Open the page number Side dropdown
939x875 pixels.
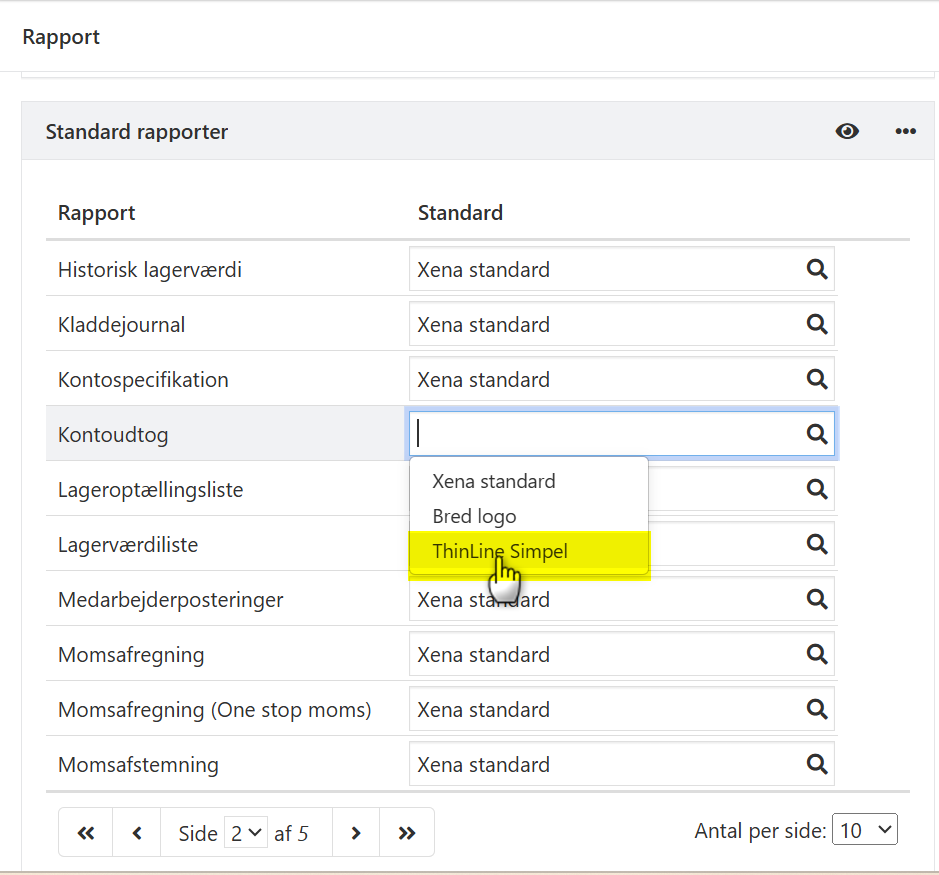coord(246,833)
